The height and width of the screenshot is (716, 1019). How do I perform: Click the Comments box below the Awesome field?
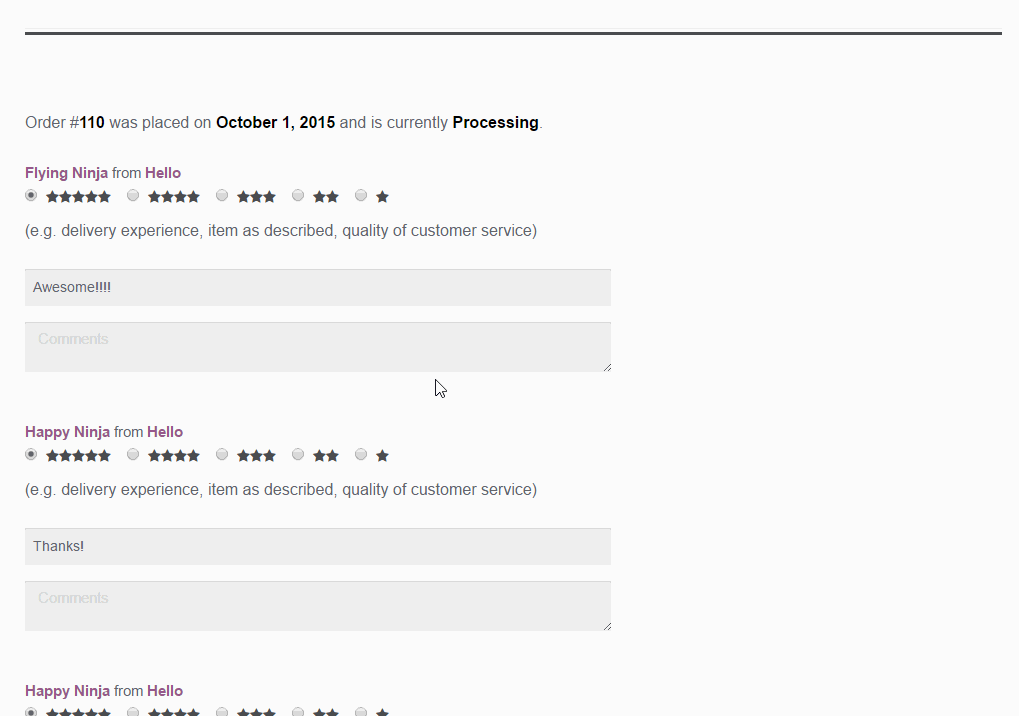(318, 347)
